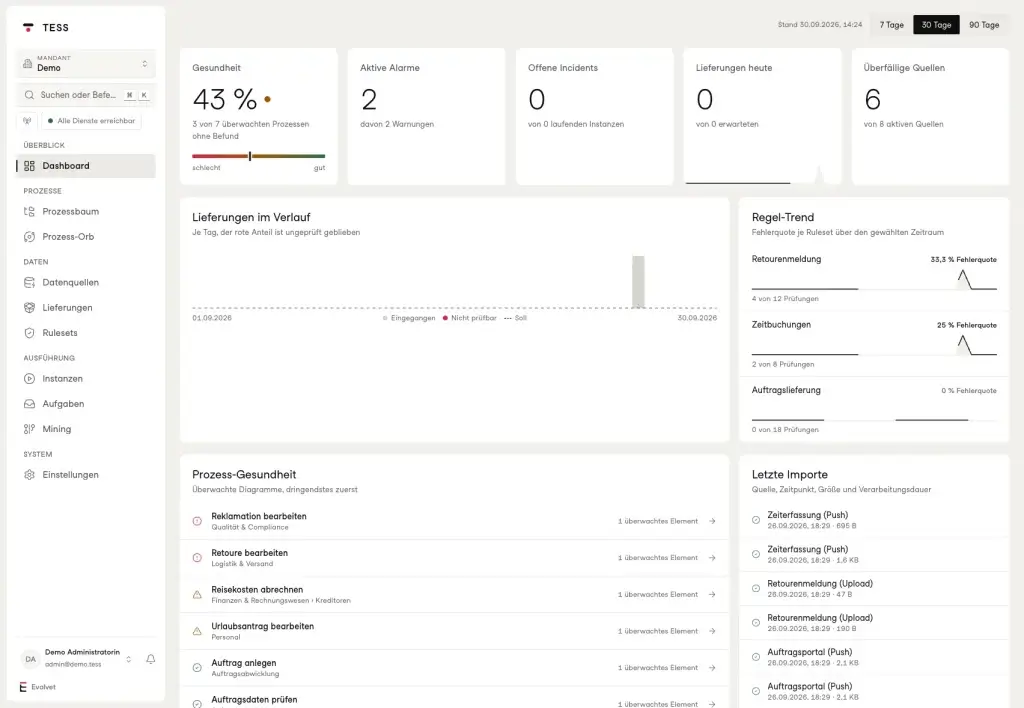Click the Einstellungen gear icon
1024x708 pixels.
tap(29, 475)
